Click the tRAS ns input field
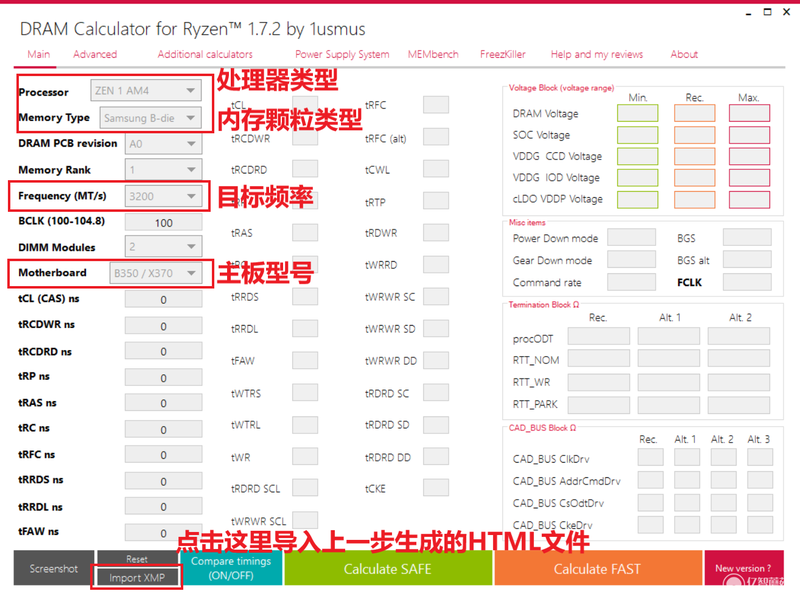Screen dimensions: 800x602 [x=163, y=403]
